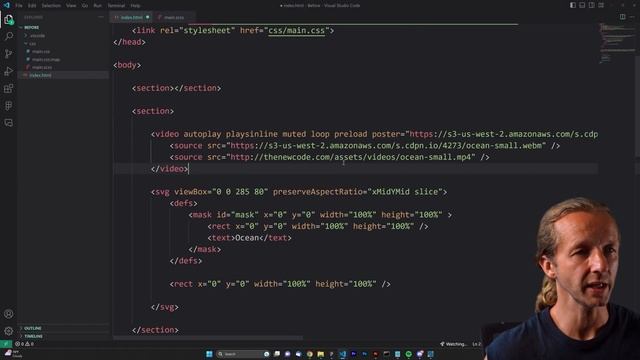Follow the css/main.css link in code

(296, 31)
